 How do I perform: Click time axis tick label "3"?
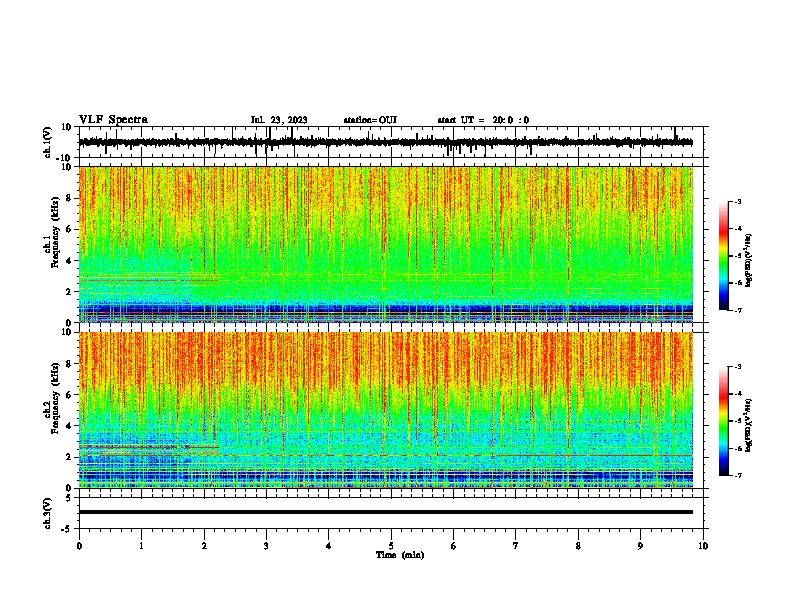click(x=266, y=546)
